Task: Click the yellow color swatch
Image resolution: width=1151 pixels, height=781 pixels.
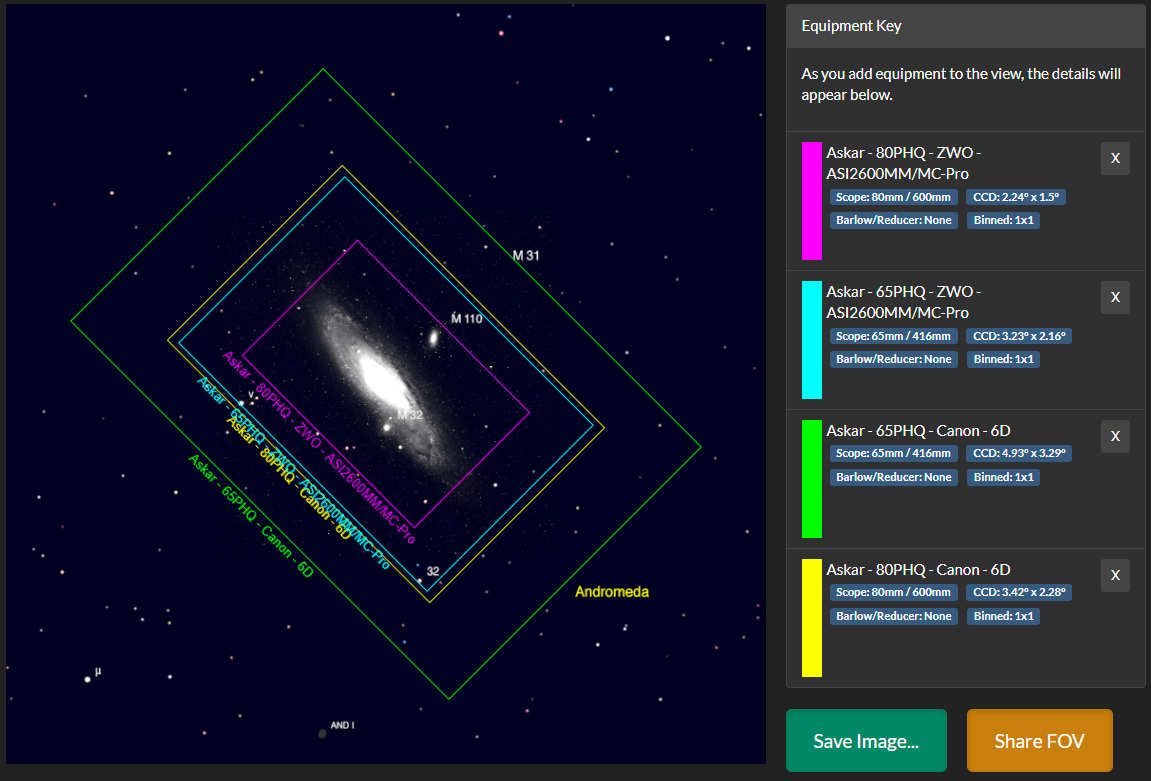Action: 811,618
